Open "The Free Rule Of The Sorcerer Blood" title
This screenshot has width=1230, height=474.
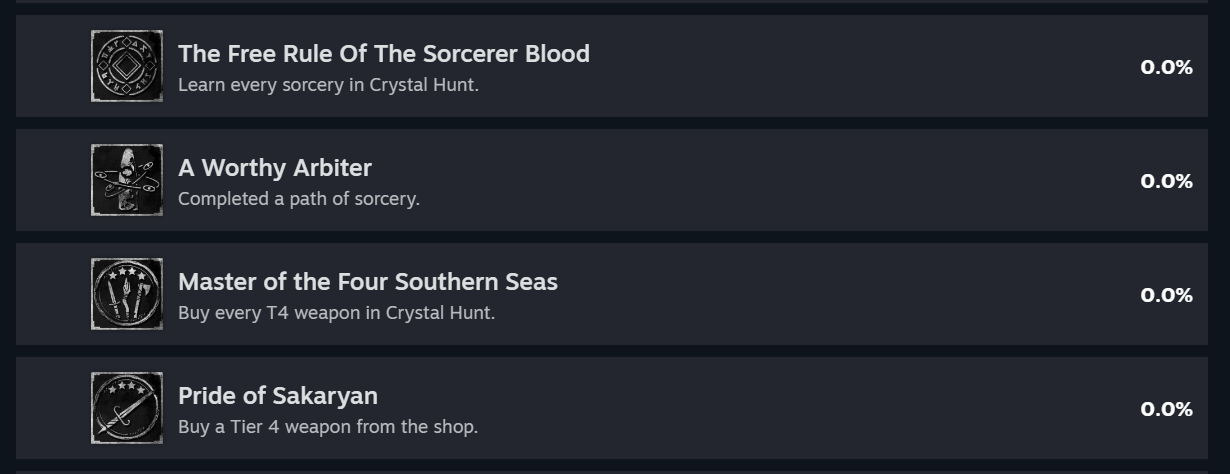click(383, 54)
